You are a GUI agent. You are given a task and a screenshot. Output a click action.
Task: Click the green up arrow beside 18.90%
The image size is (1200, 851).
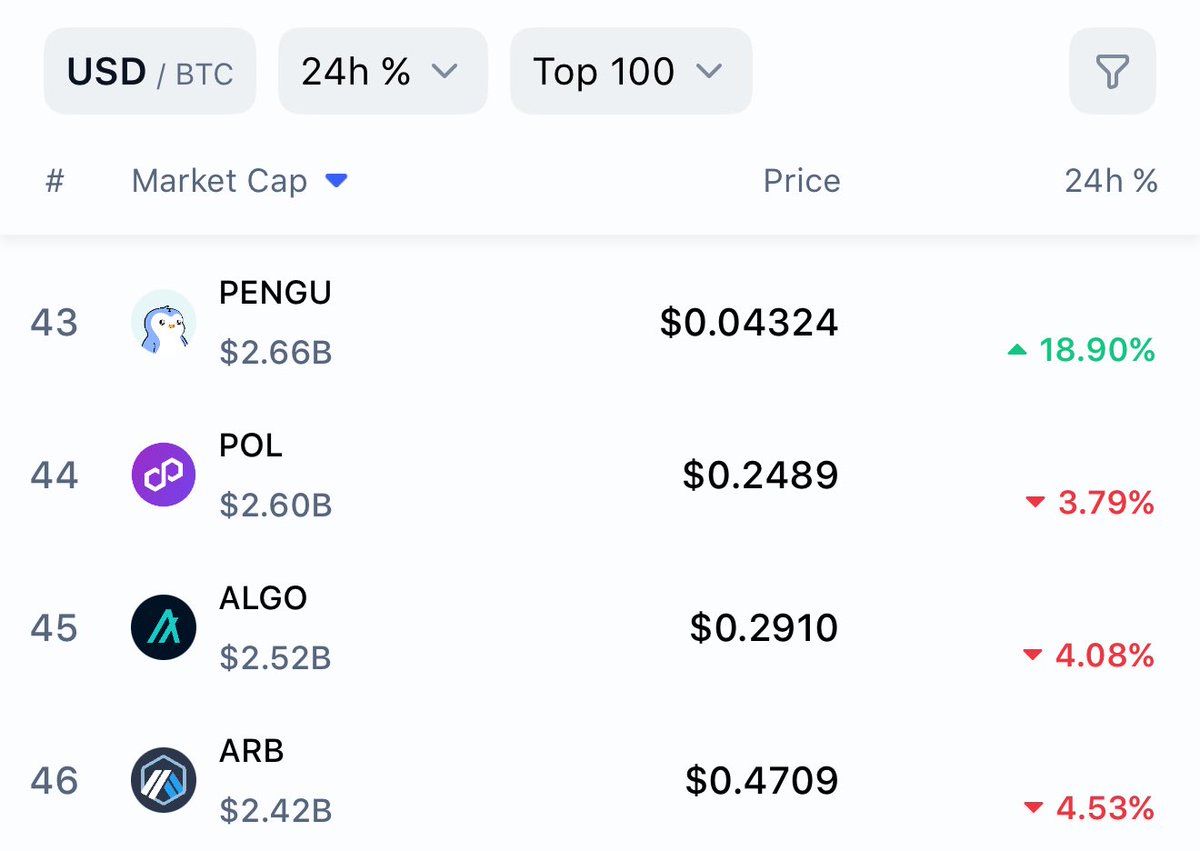tap(1017, 350)
